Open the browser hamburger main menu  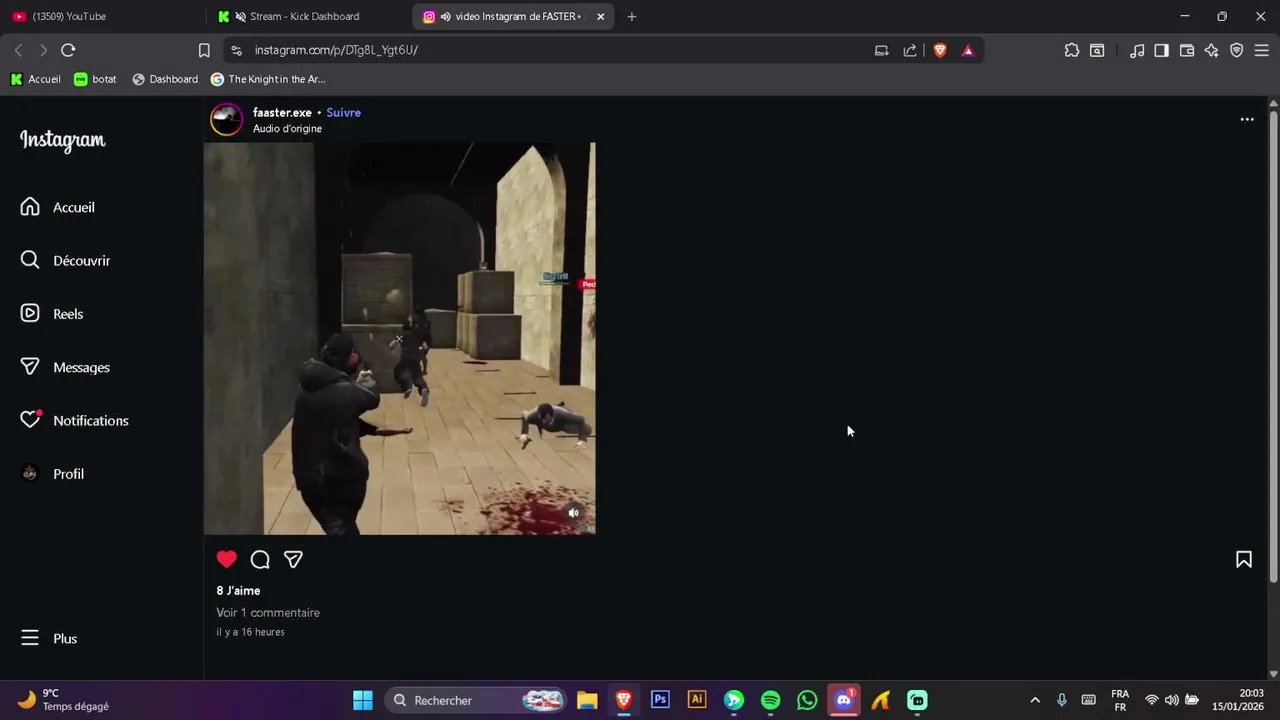[x=1261, y=50]
